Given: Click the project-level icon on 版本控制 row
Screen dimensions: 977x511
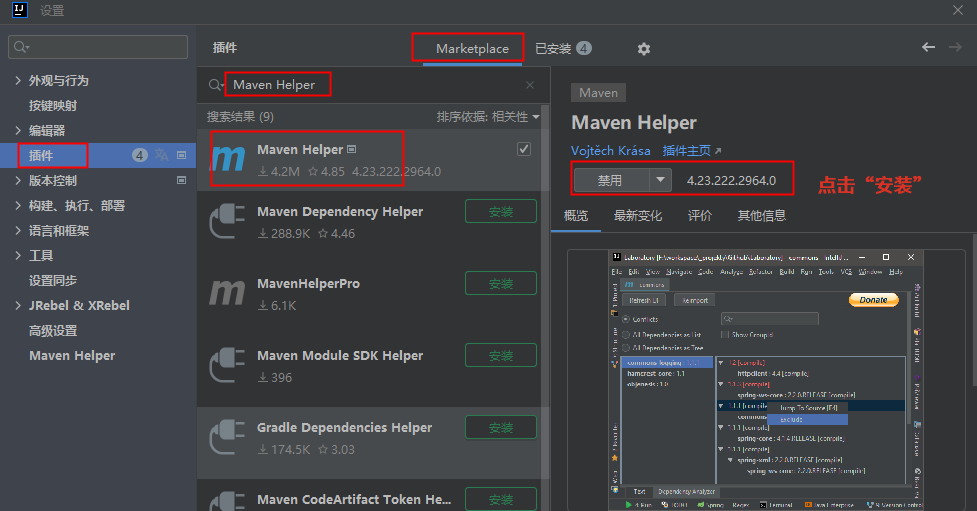Looking at the screenshot, I should (x=181, y=180).
